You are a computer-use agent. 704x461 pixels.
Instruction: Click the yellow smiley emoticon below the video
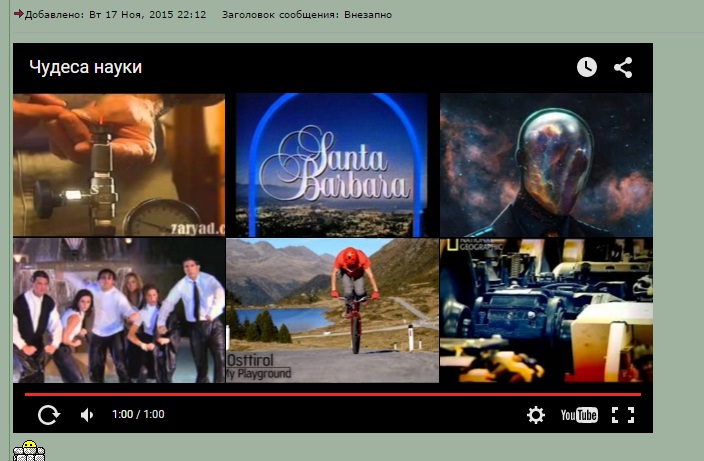tap(29, 451)
